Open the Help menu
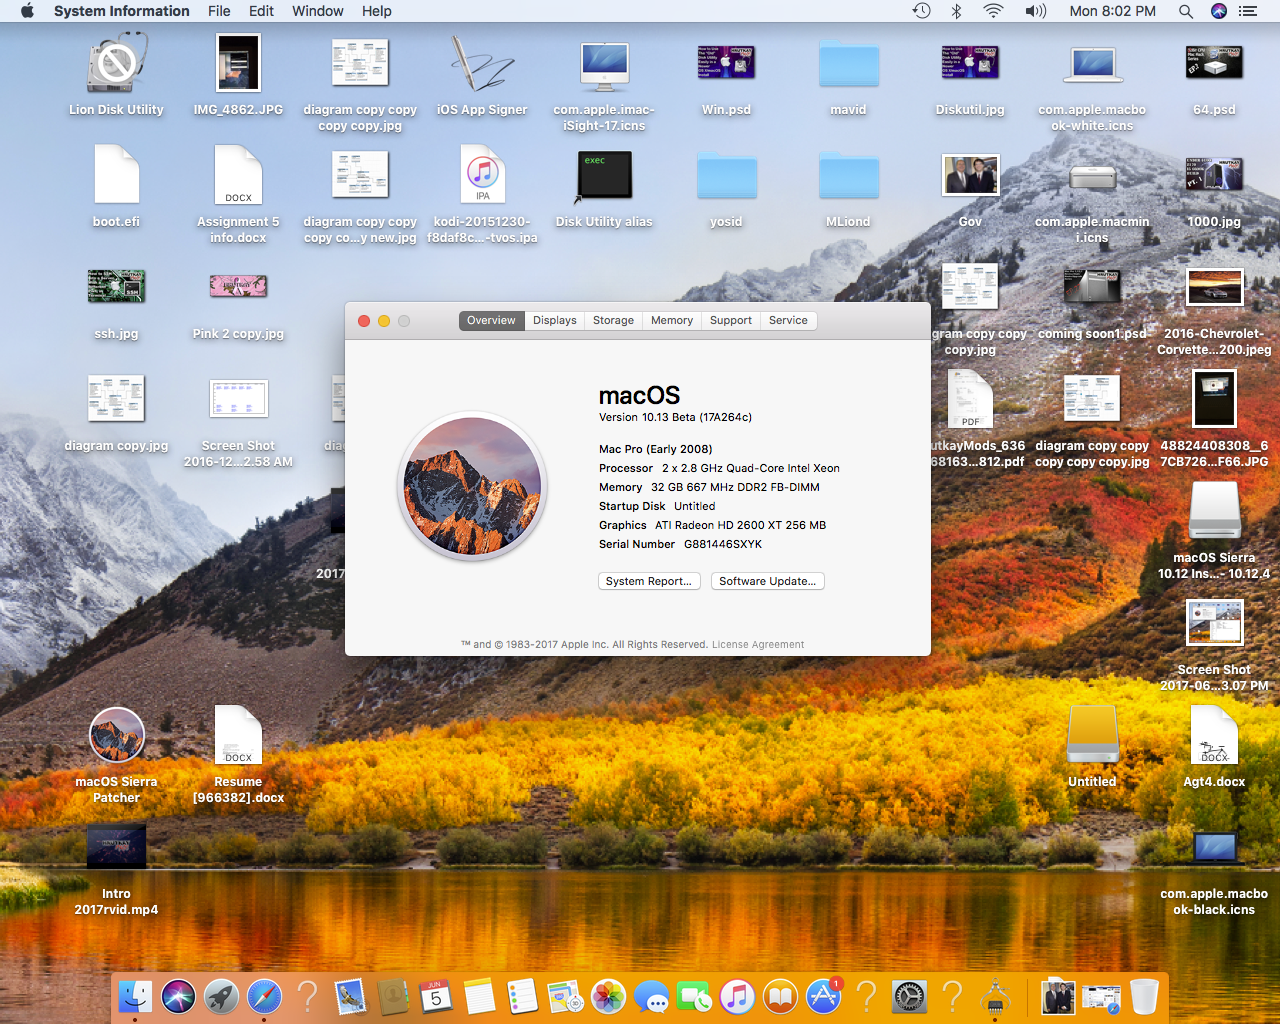This screenshot has width=1280, height=1024. coord(377,11)
